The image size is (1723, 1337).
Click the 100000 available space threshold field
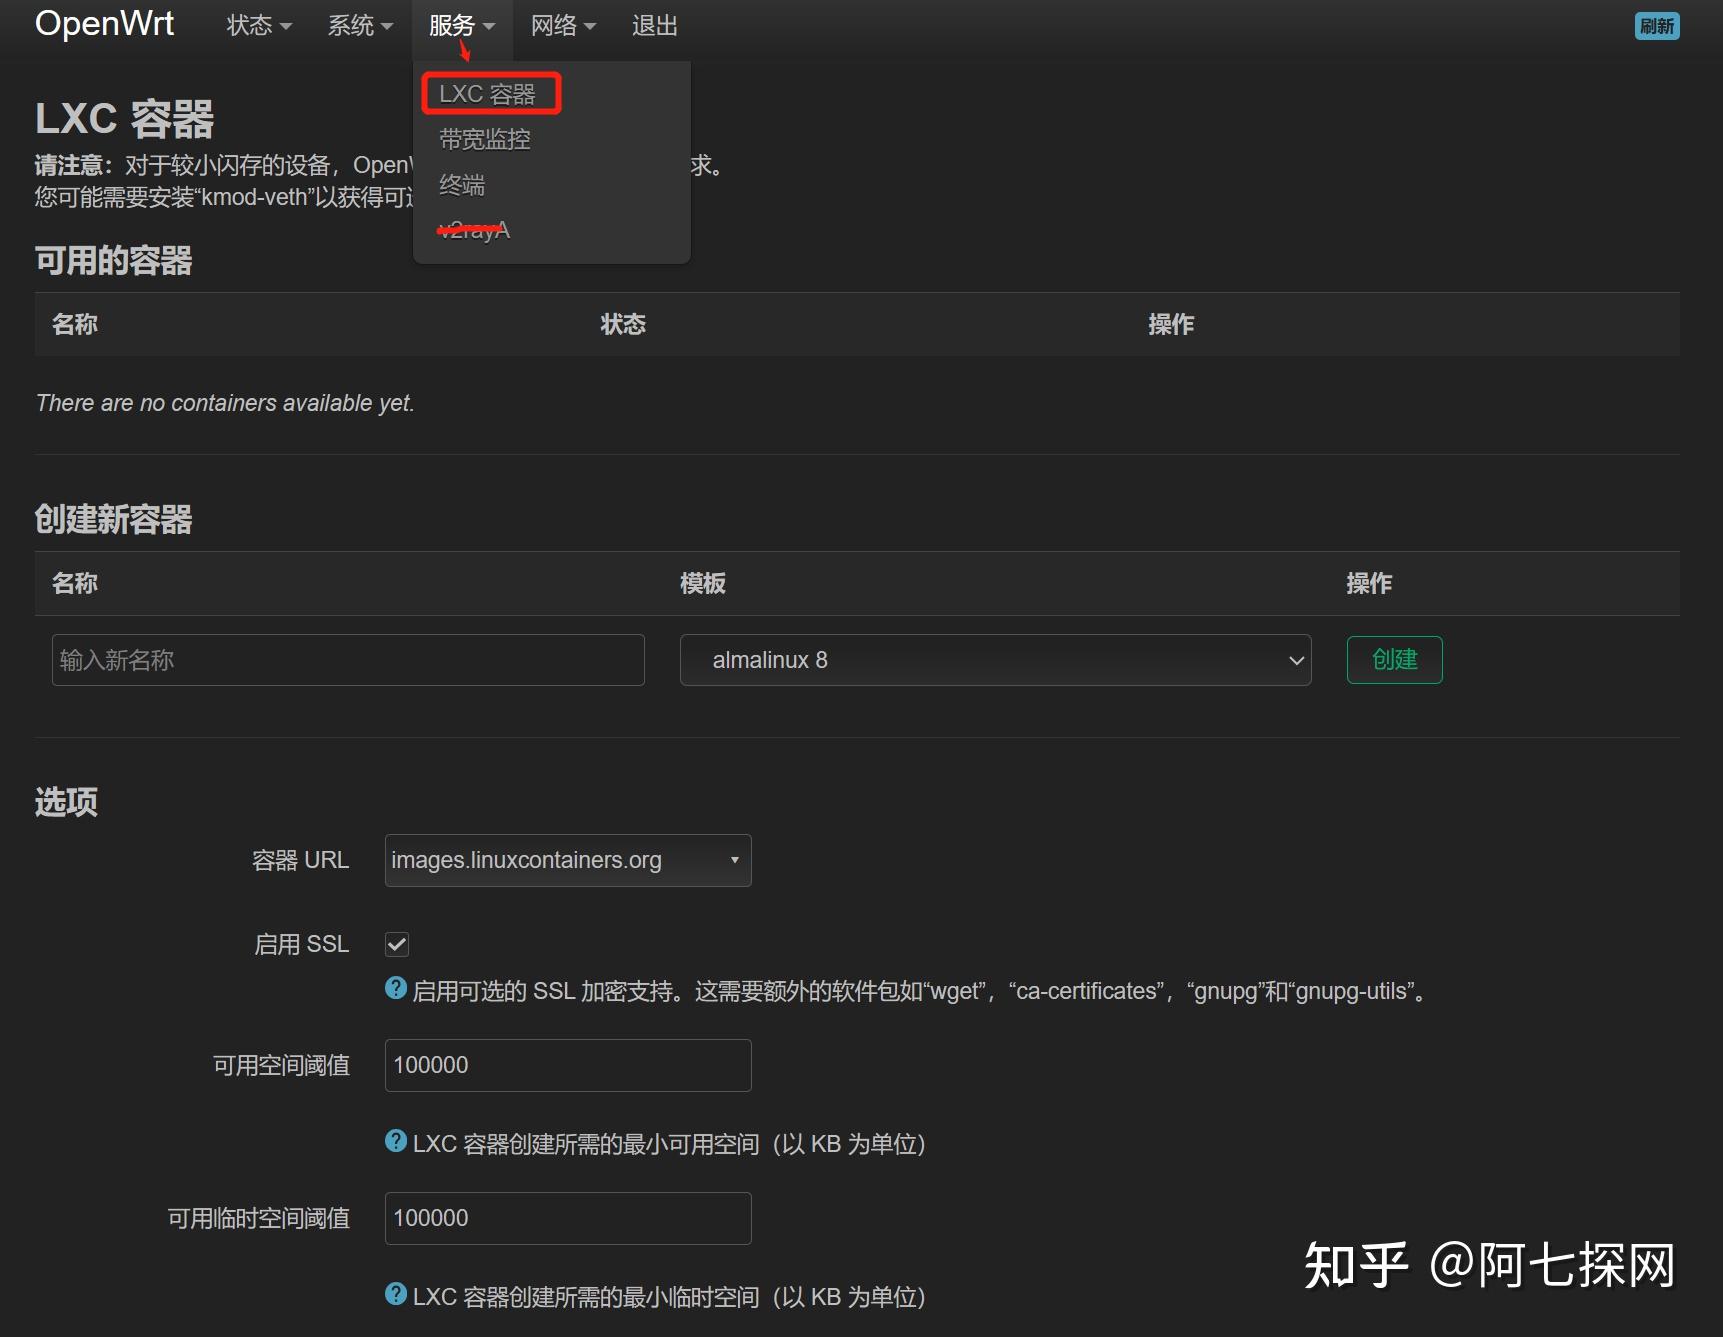point(566,1064)
